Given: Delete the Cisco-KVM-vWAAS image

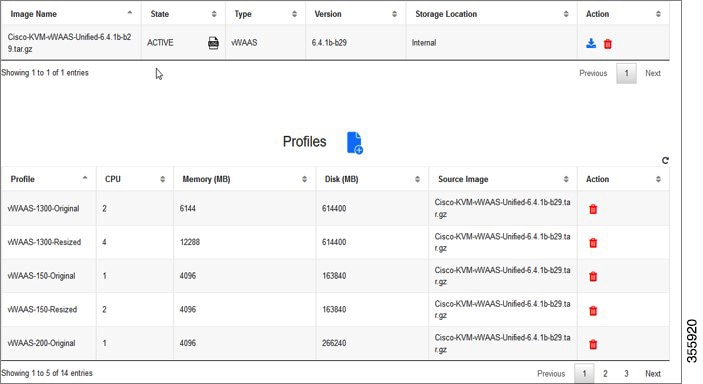Looking at the screenshot, I should (608, 44).
